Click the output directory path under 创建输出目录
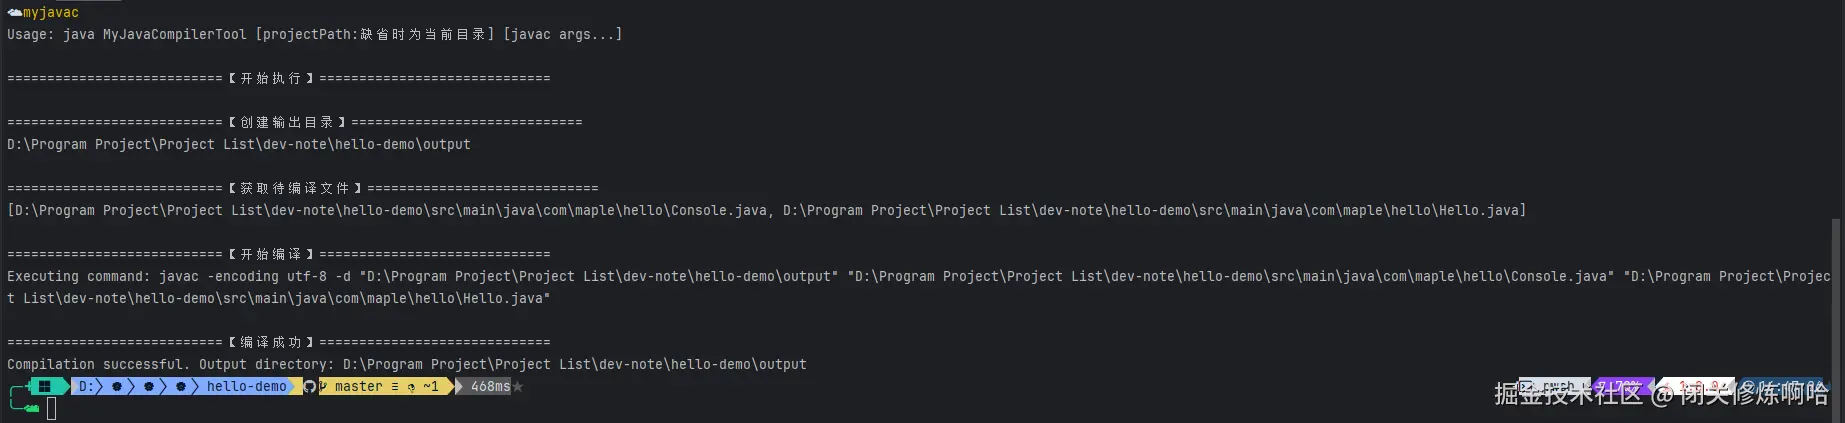Viewport: 1845px width, 423px height. pyautogui.click(x=238, y=144)
